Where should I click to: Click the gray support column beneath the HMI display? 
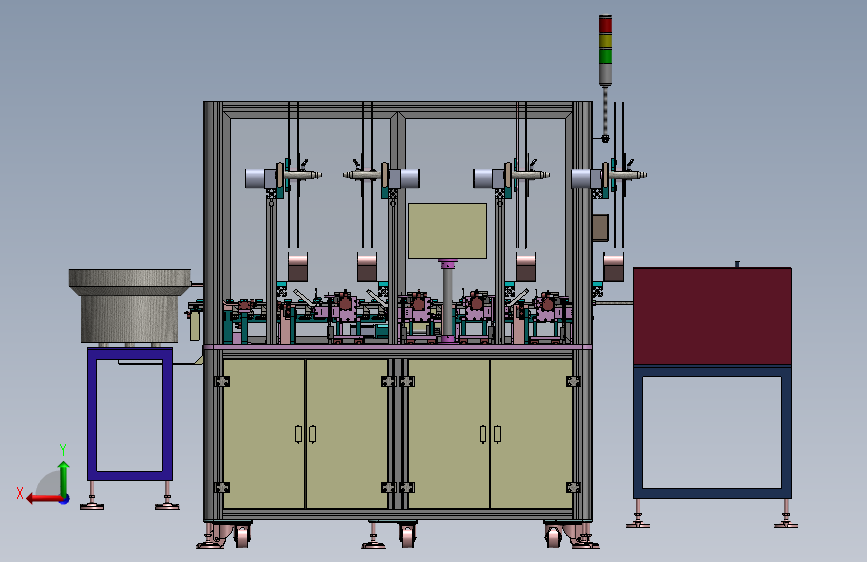point(447,301)
